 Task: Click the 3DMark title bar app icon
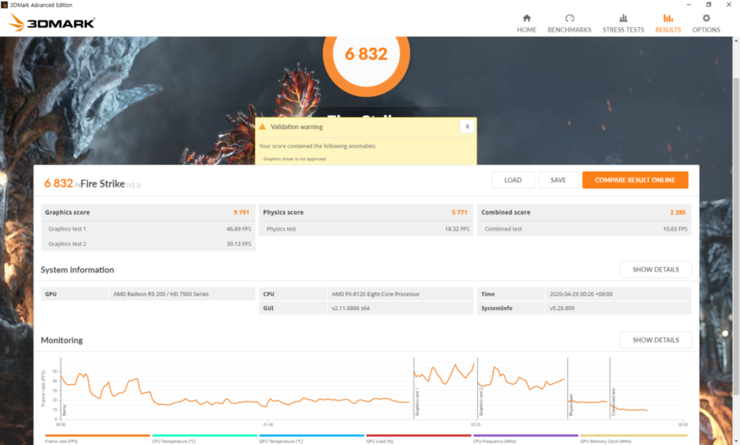coord(5,5)
